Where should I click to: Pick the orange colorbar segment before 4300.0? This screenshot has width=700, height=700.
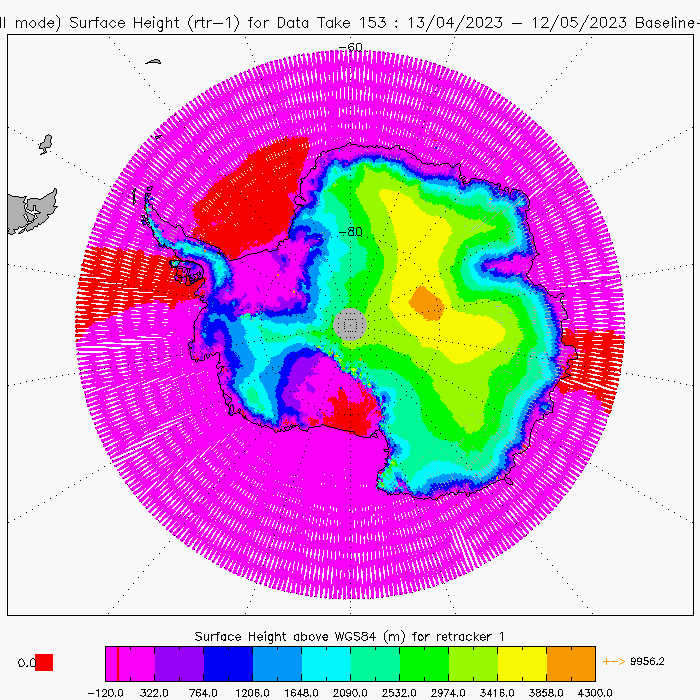coord(571,662)
